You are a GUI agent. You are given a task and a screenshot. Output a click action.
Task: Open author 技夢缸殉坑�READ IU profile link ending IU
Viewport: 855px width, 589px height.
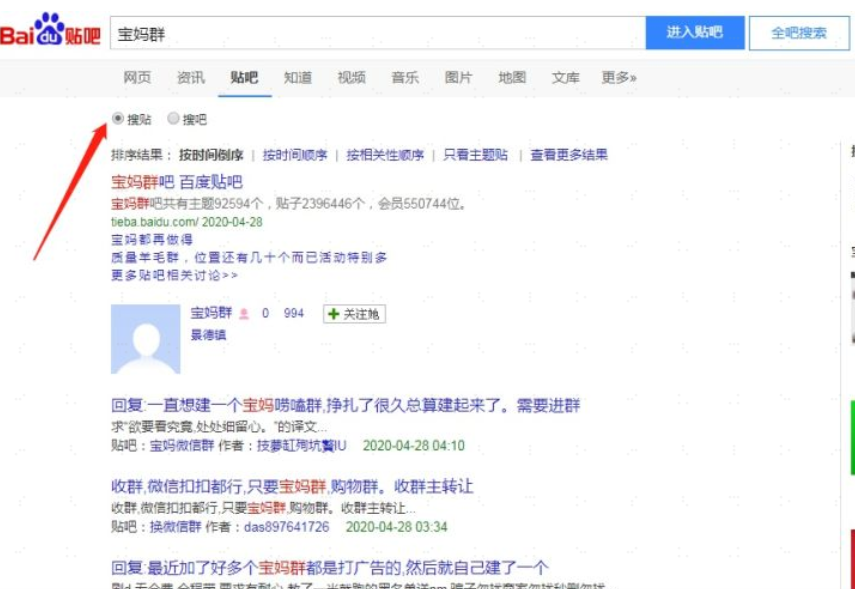click(x=302, y=446)
